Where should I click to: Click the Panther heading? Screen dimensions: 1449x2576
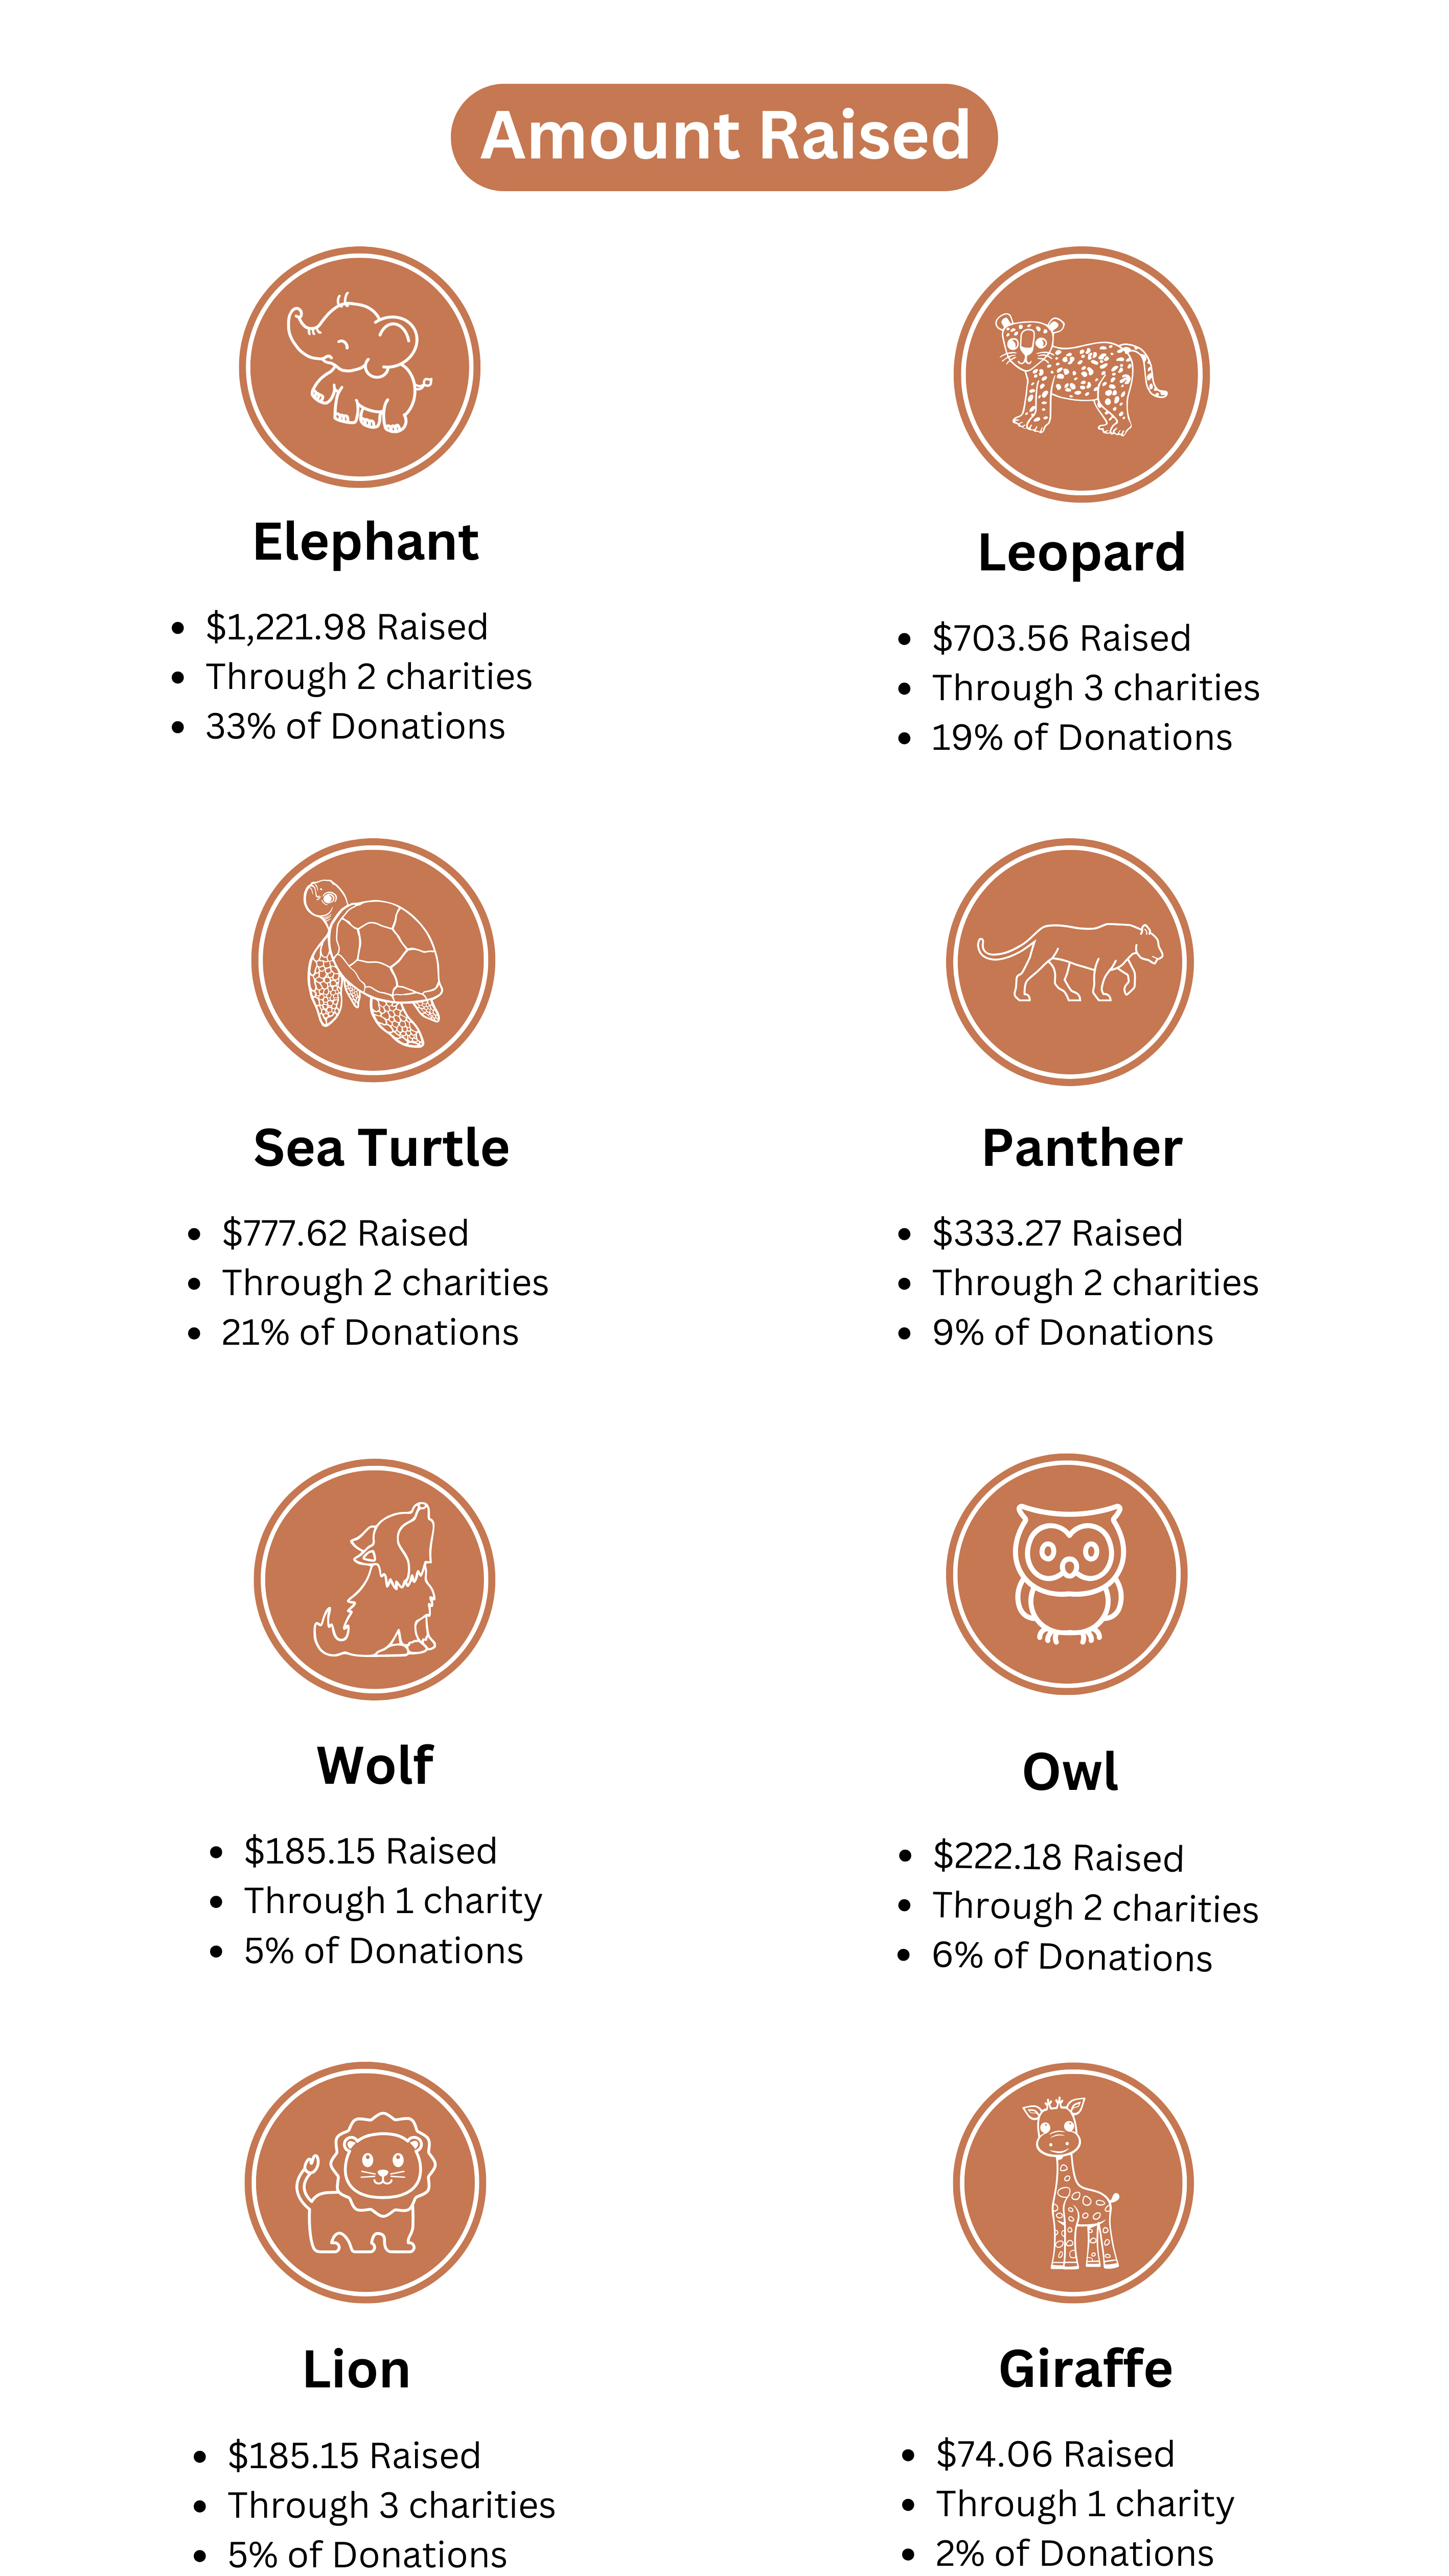(x=1082, y=1147)
